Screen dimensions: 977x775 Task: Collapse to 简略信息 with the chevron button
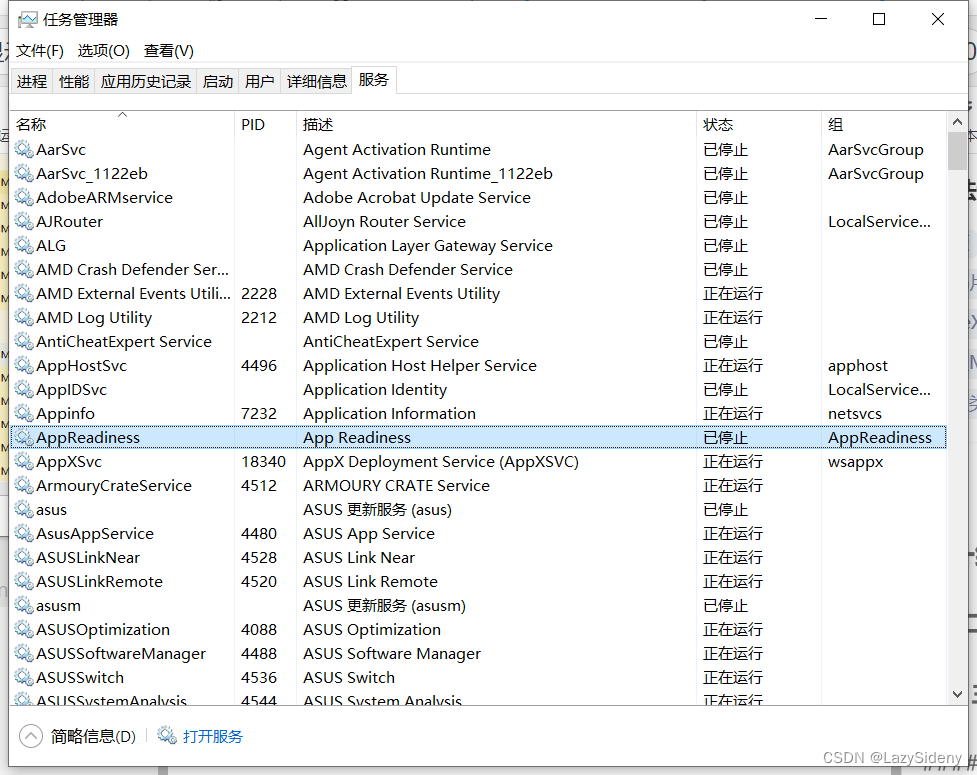click(31, 736)
